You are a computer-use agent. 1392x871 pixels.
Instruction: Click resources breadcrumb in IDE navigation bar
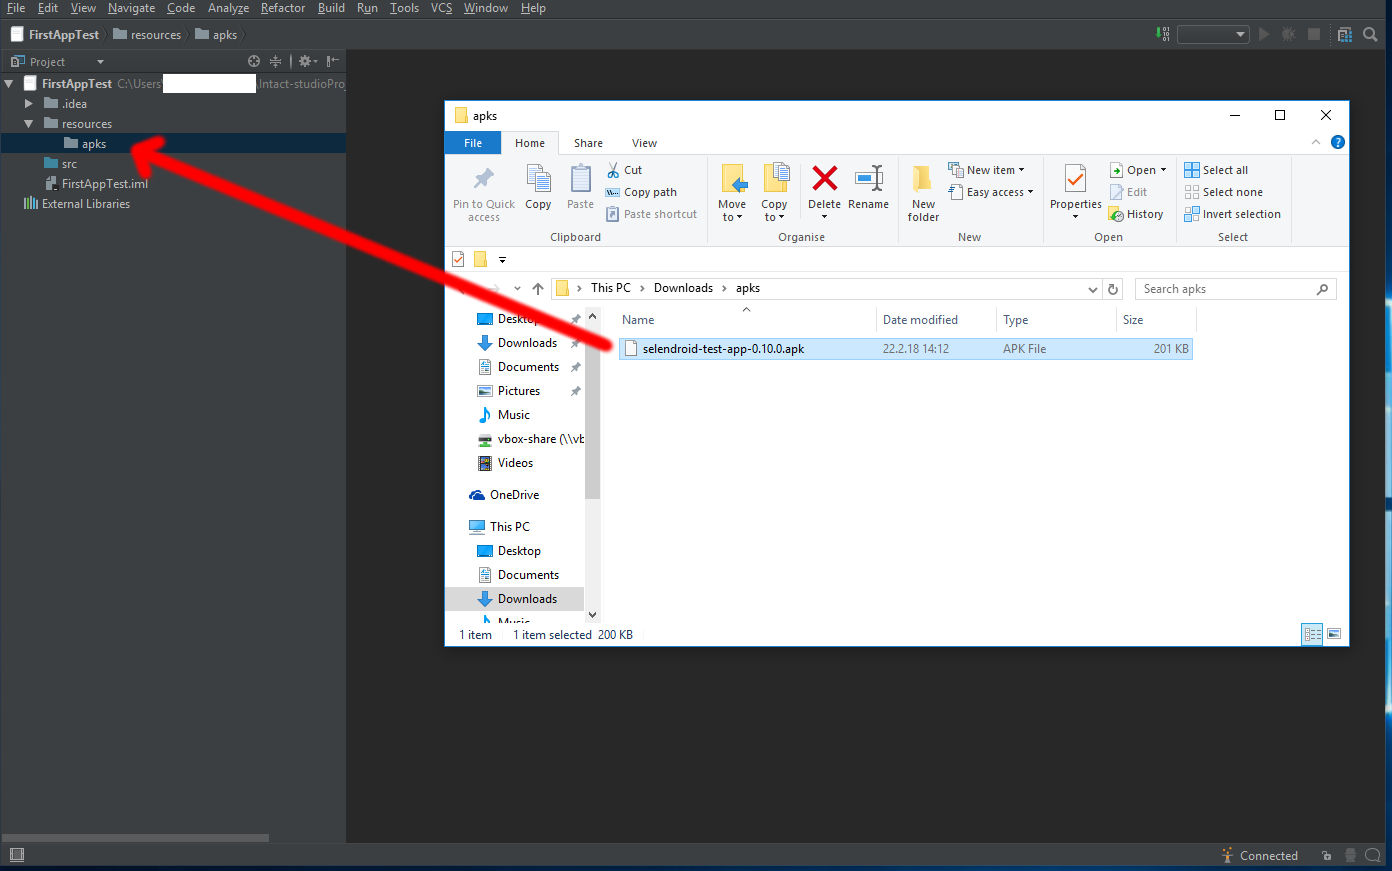click(147, 35)
